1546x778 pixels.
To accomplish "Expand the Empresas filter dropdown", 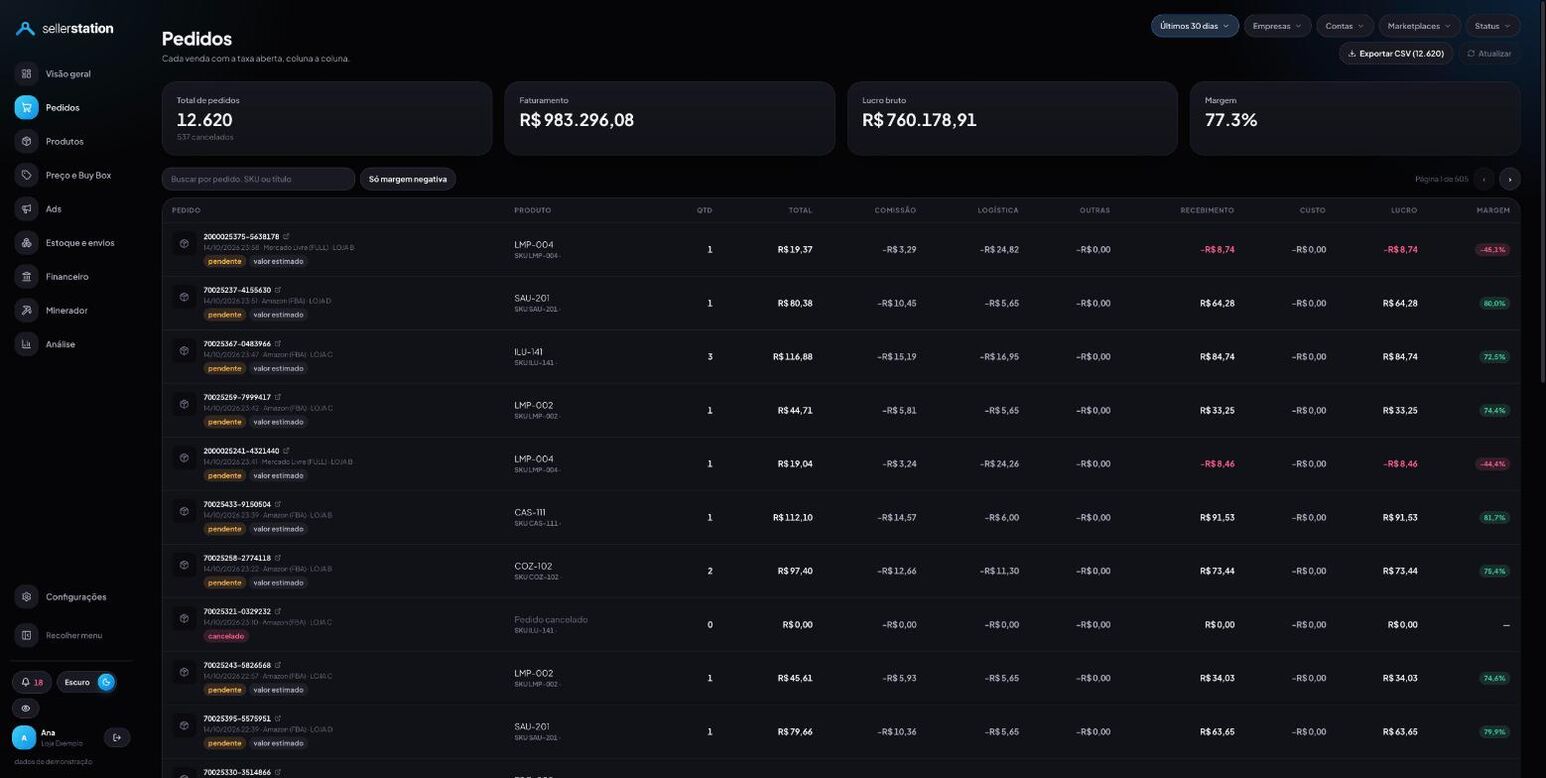I will pos(1277,26).
